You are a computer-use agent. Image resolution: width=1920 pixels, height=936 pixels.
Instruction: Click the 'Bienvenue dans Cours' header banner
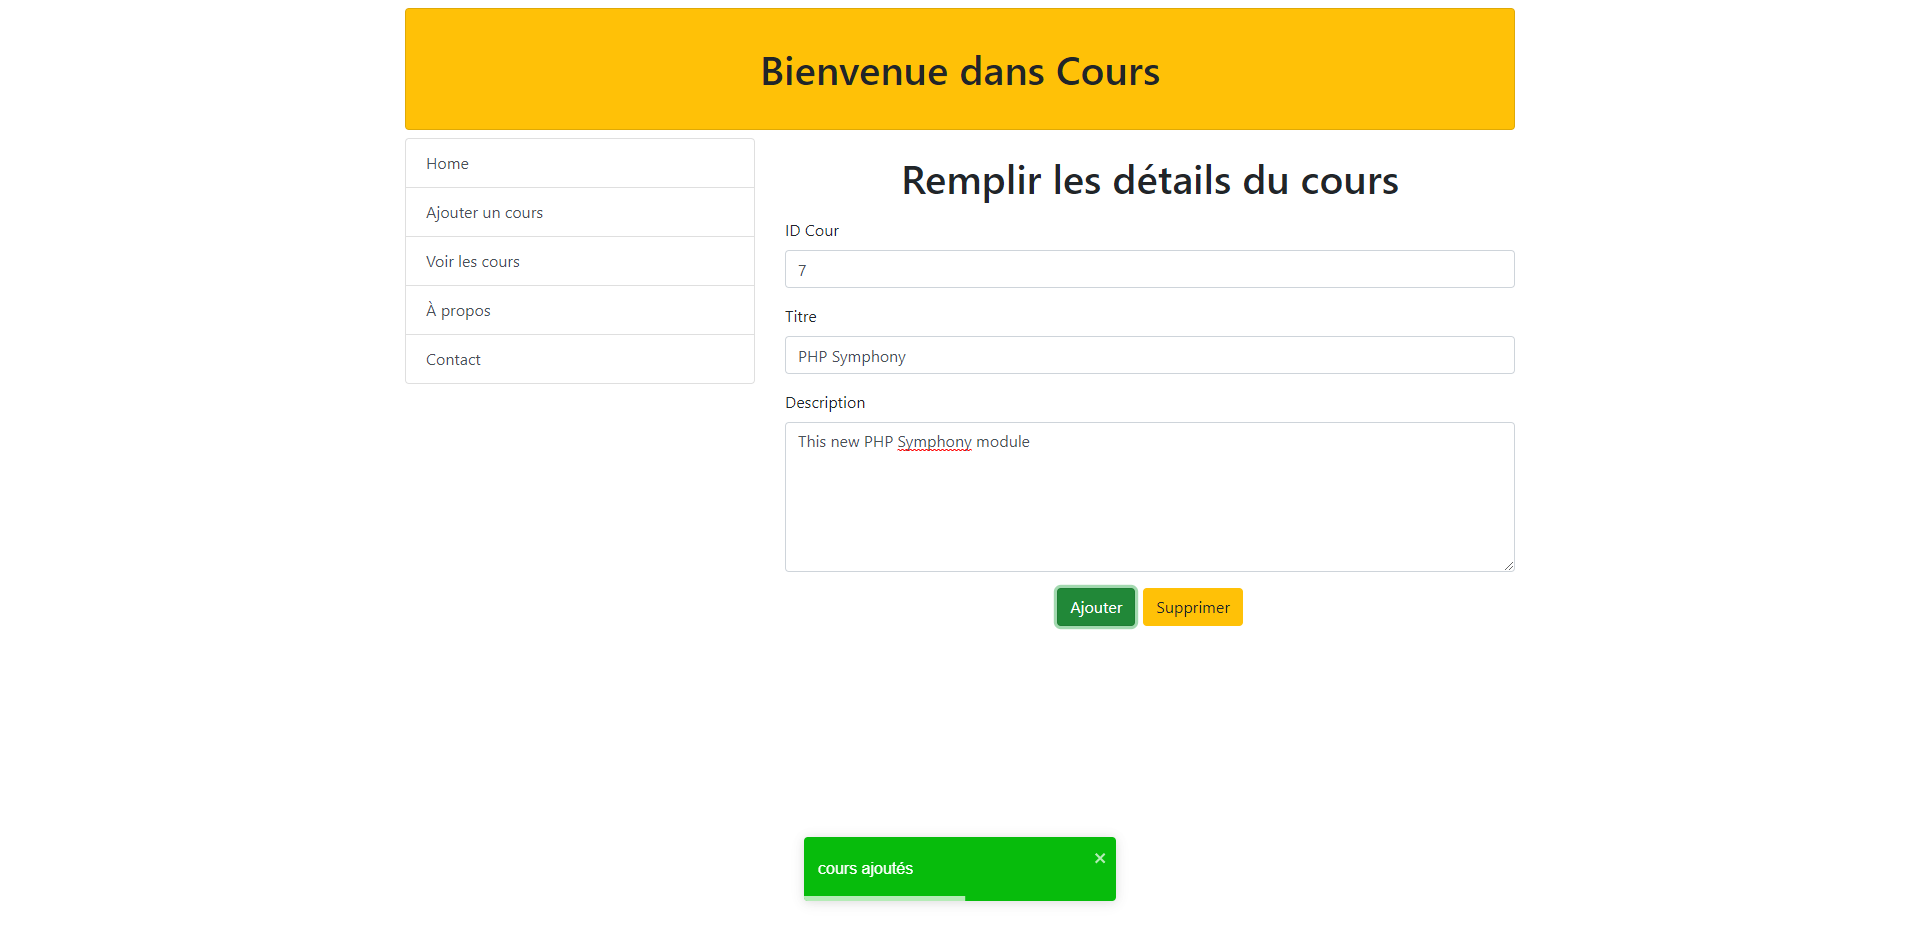(x=959, y=70)
